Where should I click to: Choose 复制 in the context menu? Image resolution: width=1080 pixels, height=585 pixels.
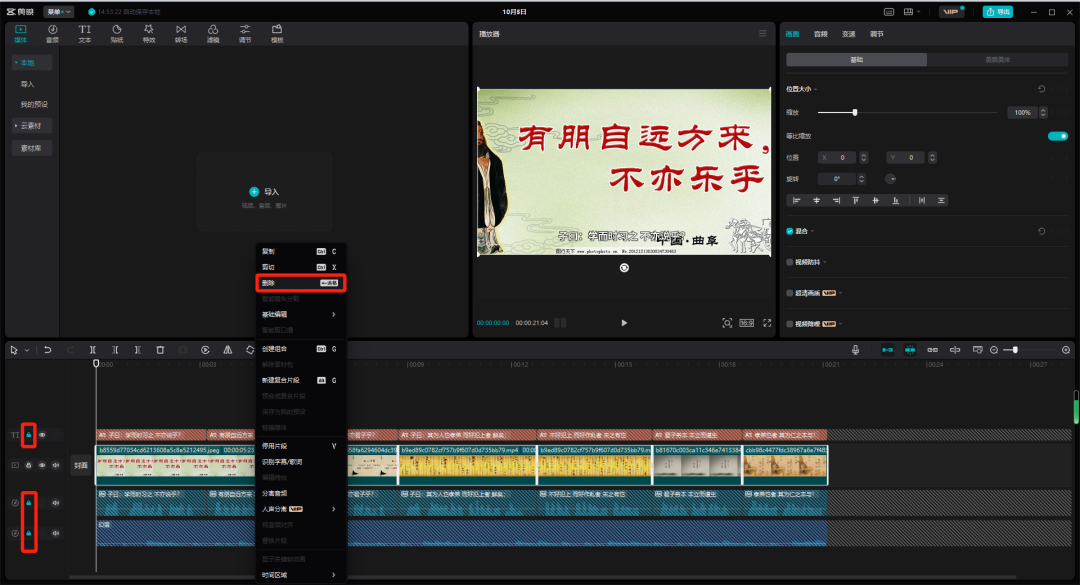[x=300, y=252]
